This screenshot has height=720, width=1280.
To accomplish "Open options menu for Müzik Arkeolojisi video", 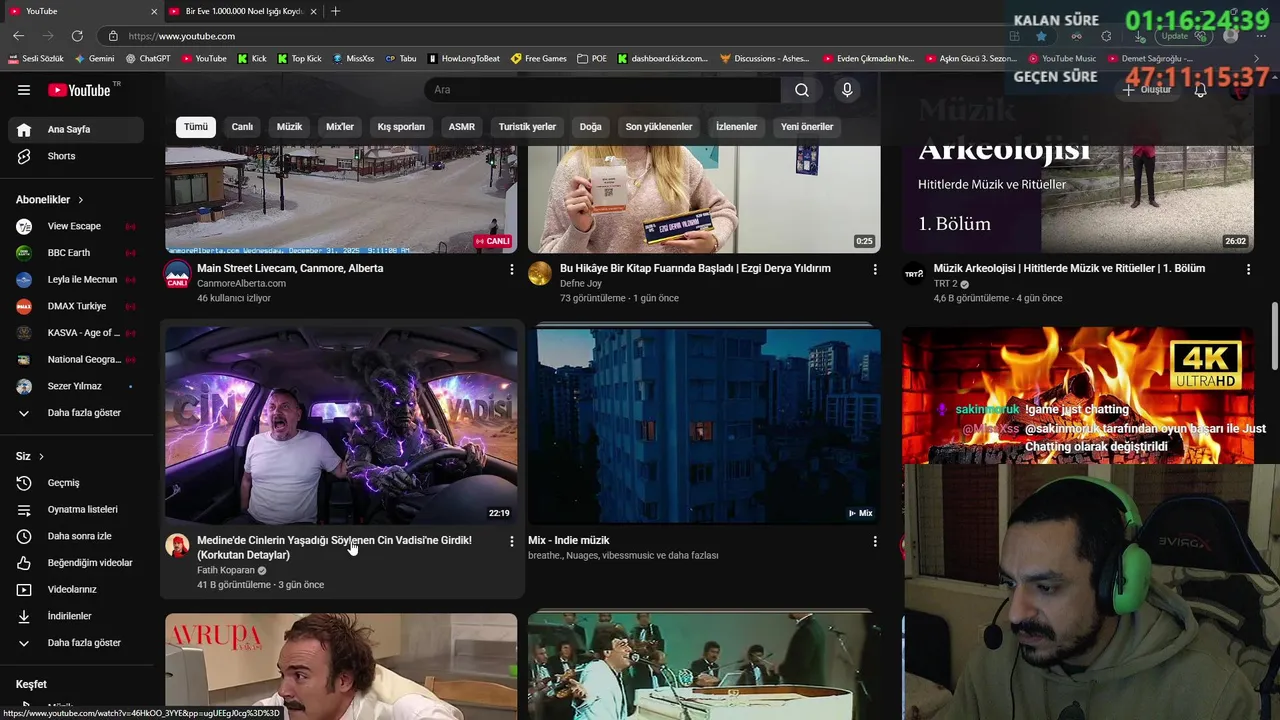I will 1248,269.
